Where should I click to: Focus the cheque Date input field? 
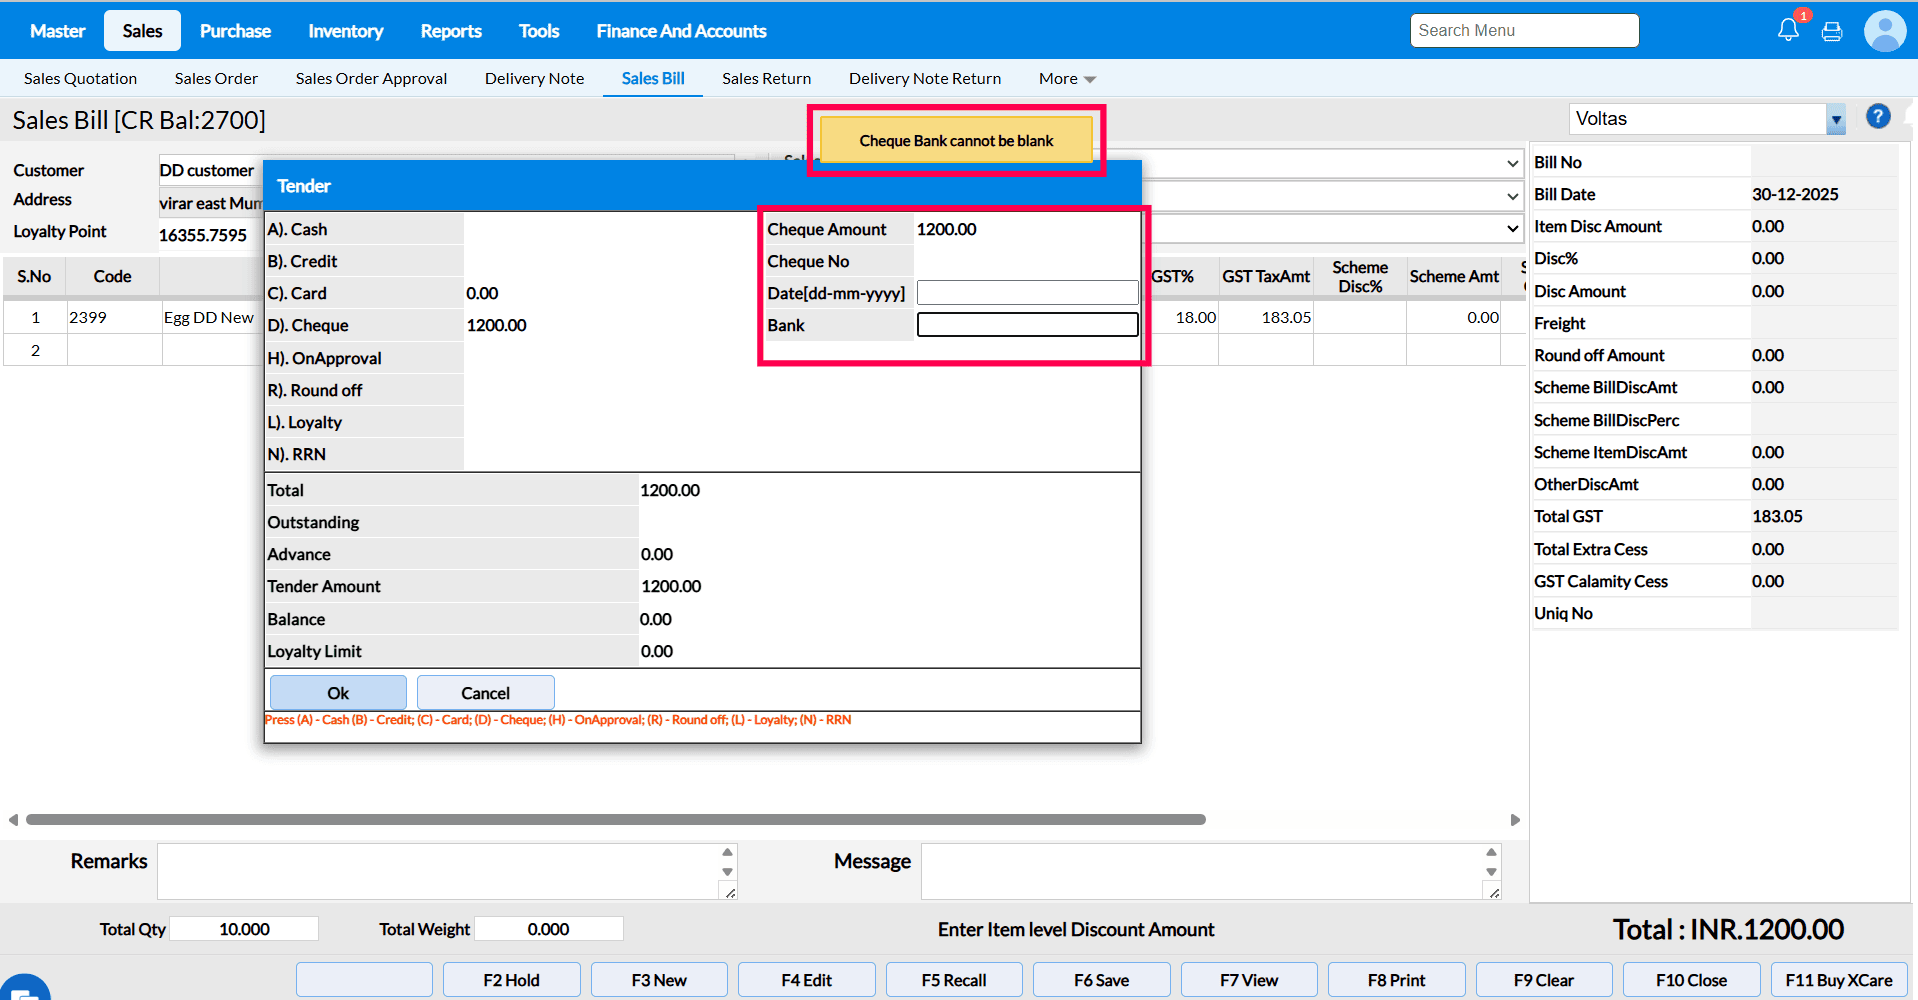(x=1027, y=293)
